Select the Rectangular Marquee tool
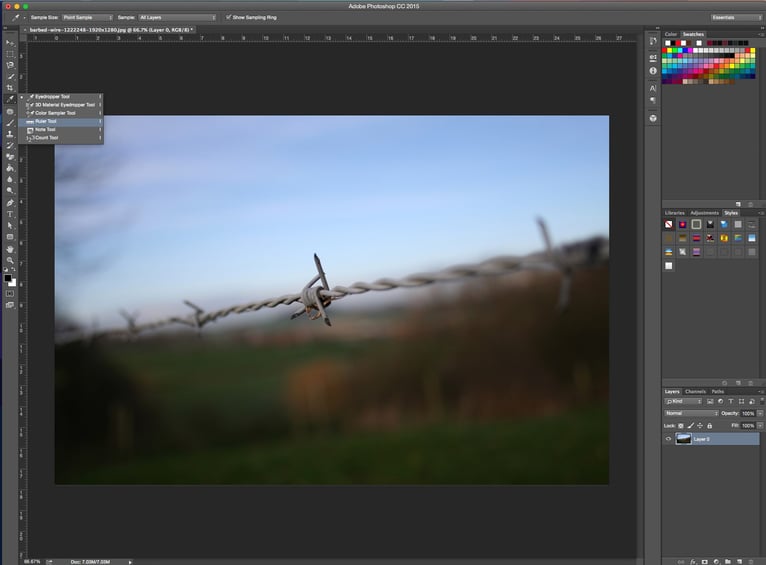 10,54
